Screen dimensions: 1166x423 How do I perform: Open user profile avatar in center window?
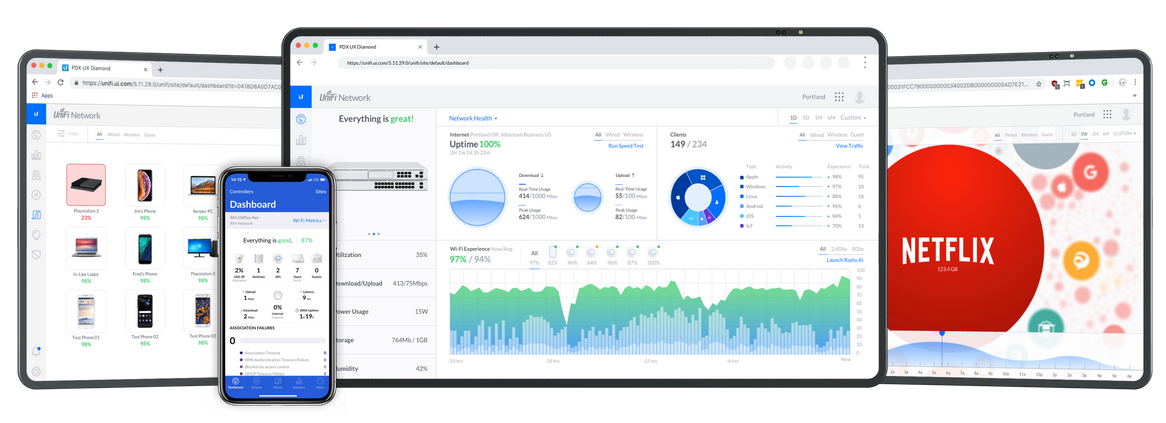pos(860,97)
